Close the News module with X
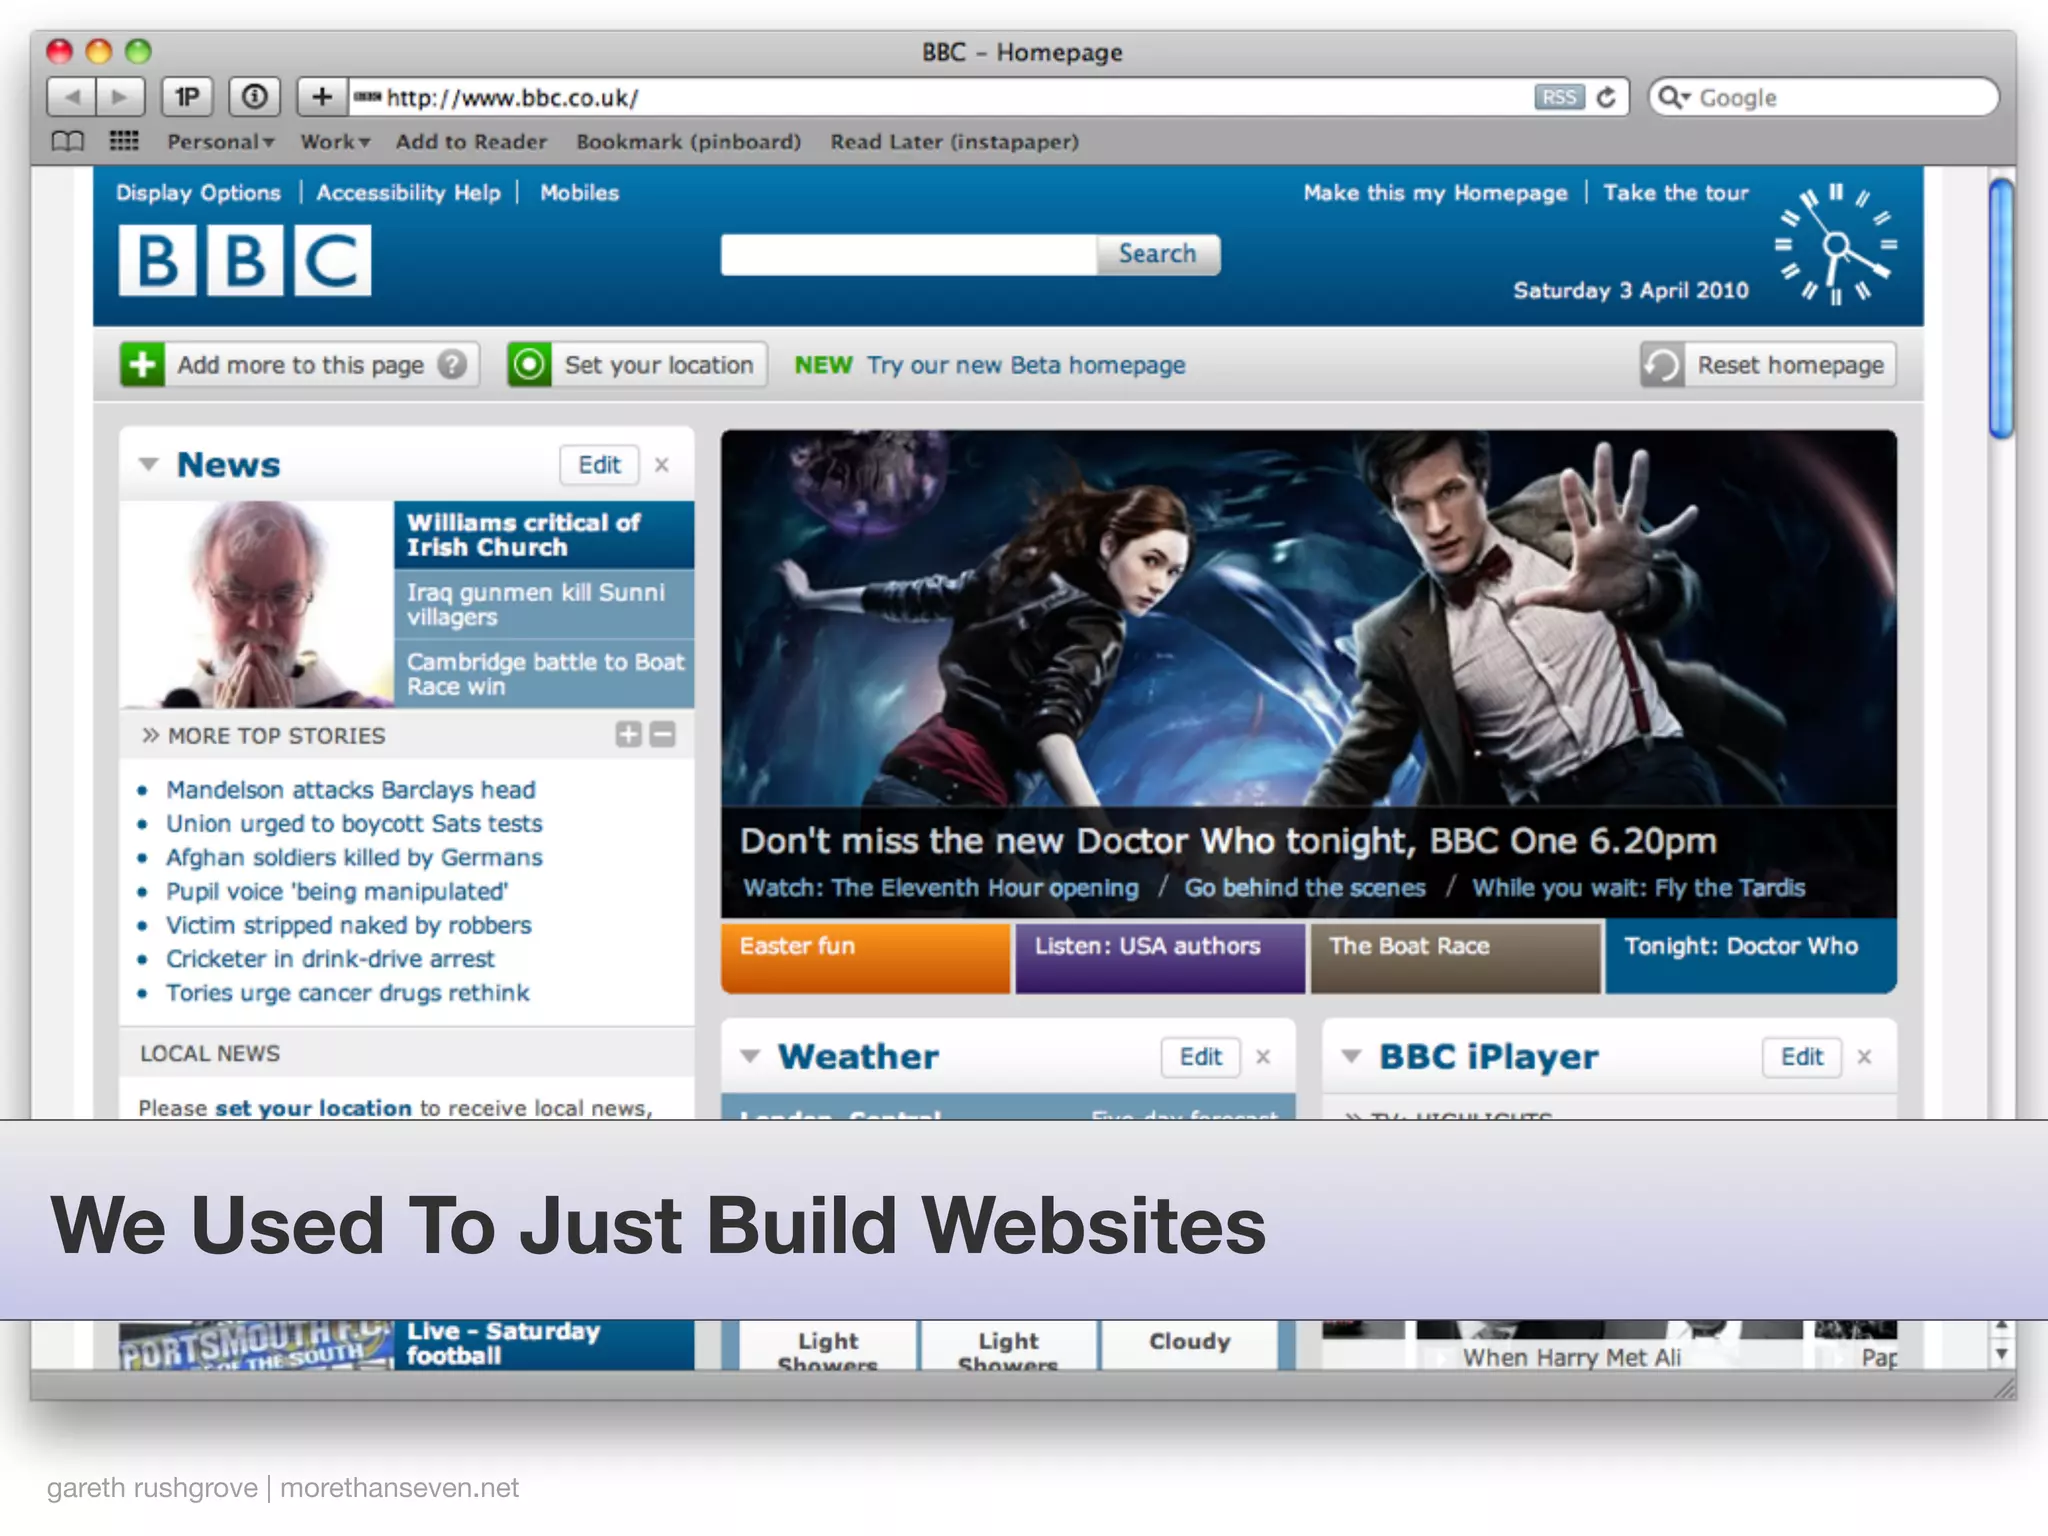 coord(662,465)
